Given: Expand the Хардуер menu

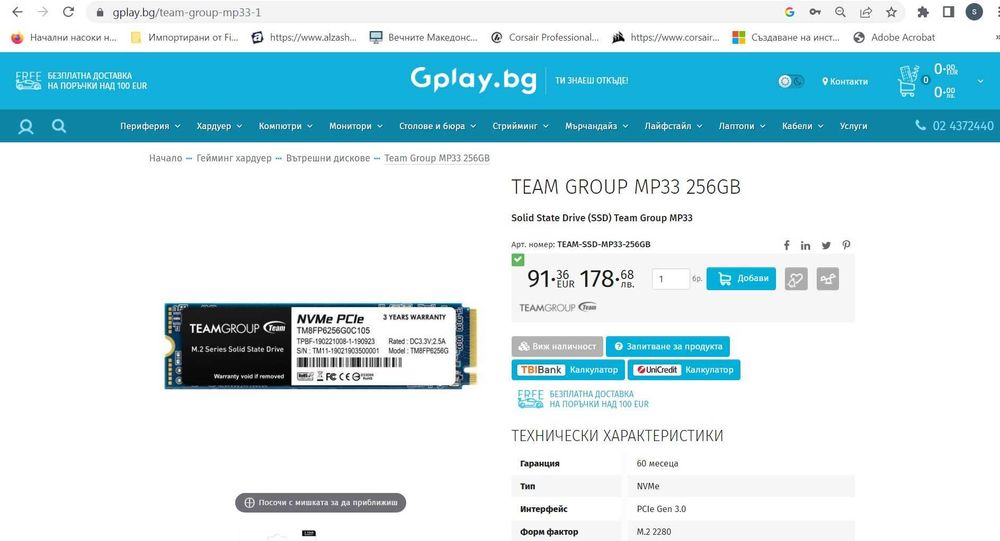Looking at the screenshot, I should 219,126.
